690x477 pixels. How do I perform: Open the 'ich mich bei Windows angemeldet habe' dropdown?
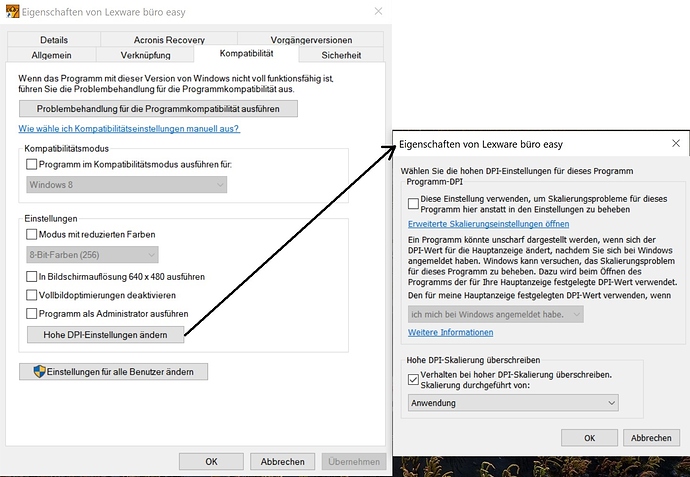[495, 314]
